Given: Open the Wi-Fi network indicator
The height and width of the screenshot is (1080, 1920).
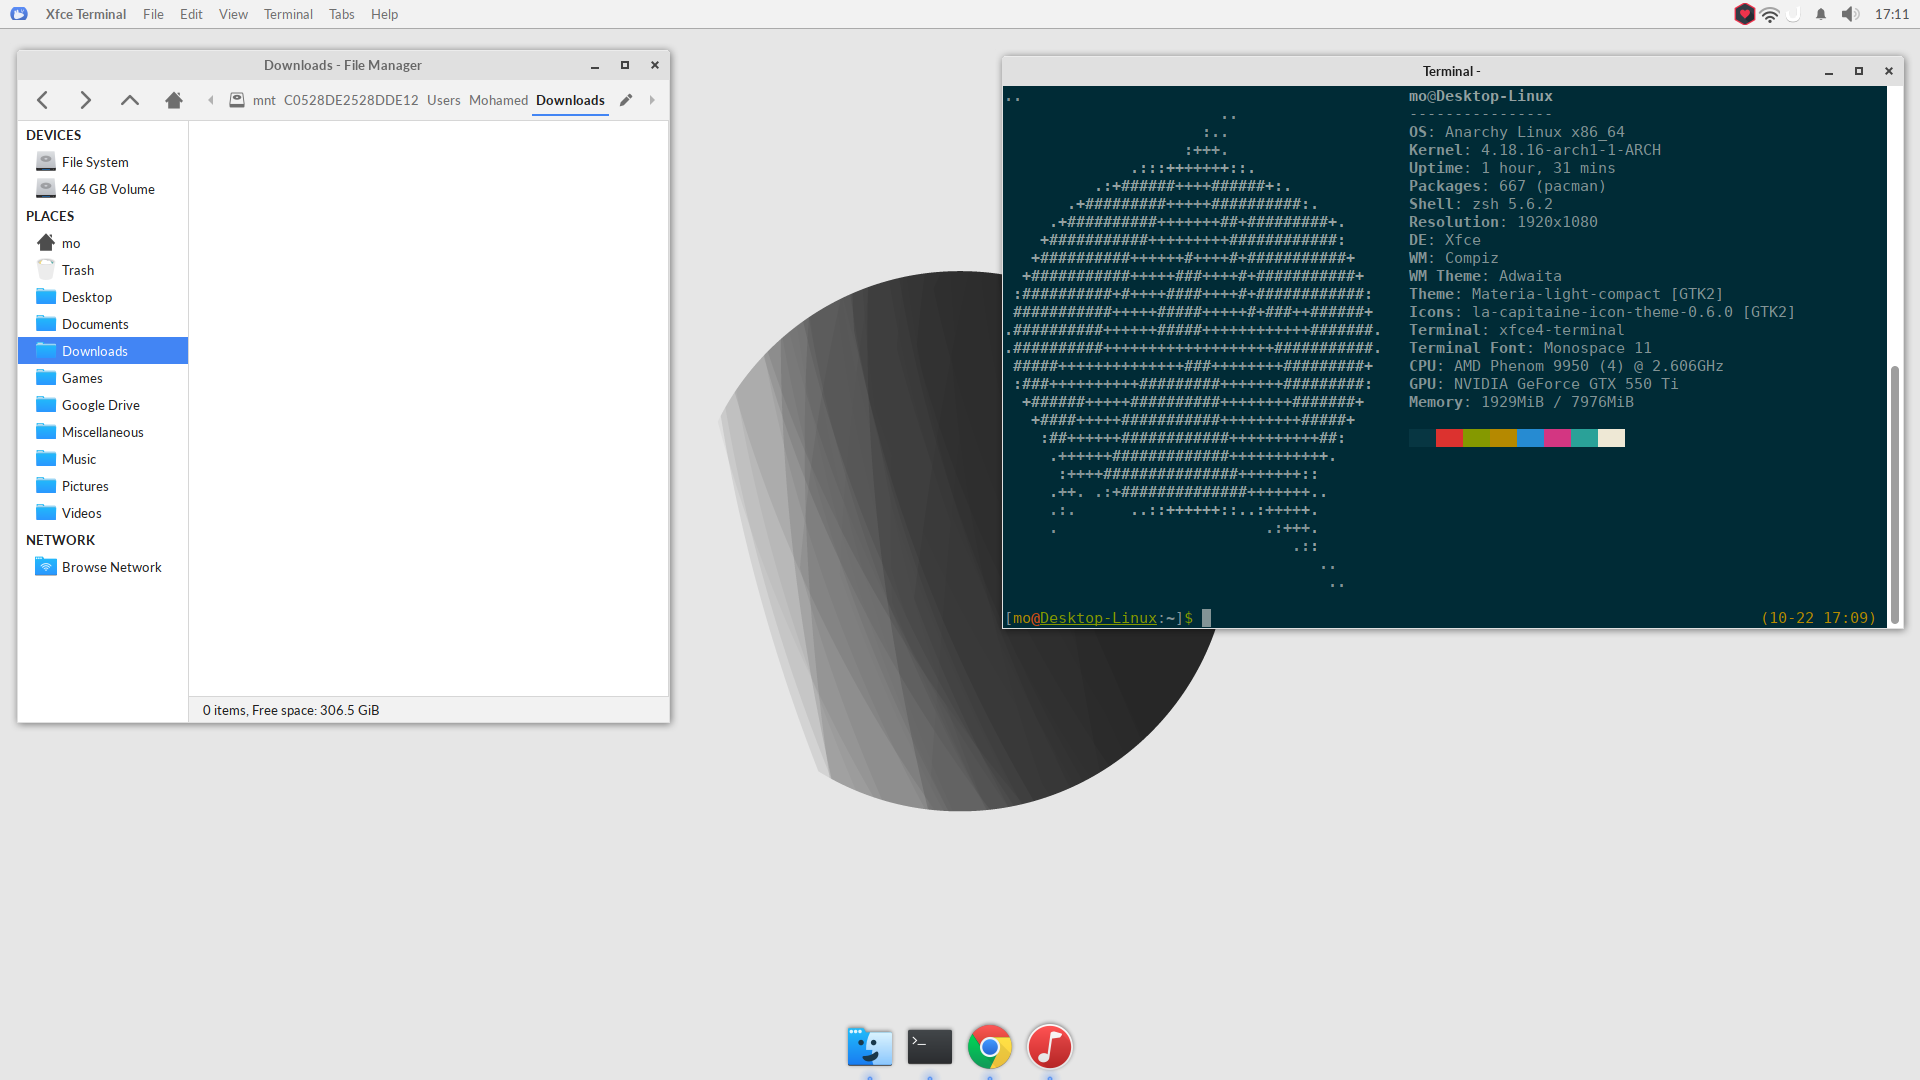Looking at the screenshot, I should pos(1770,14).
